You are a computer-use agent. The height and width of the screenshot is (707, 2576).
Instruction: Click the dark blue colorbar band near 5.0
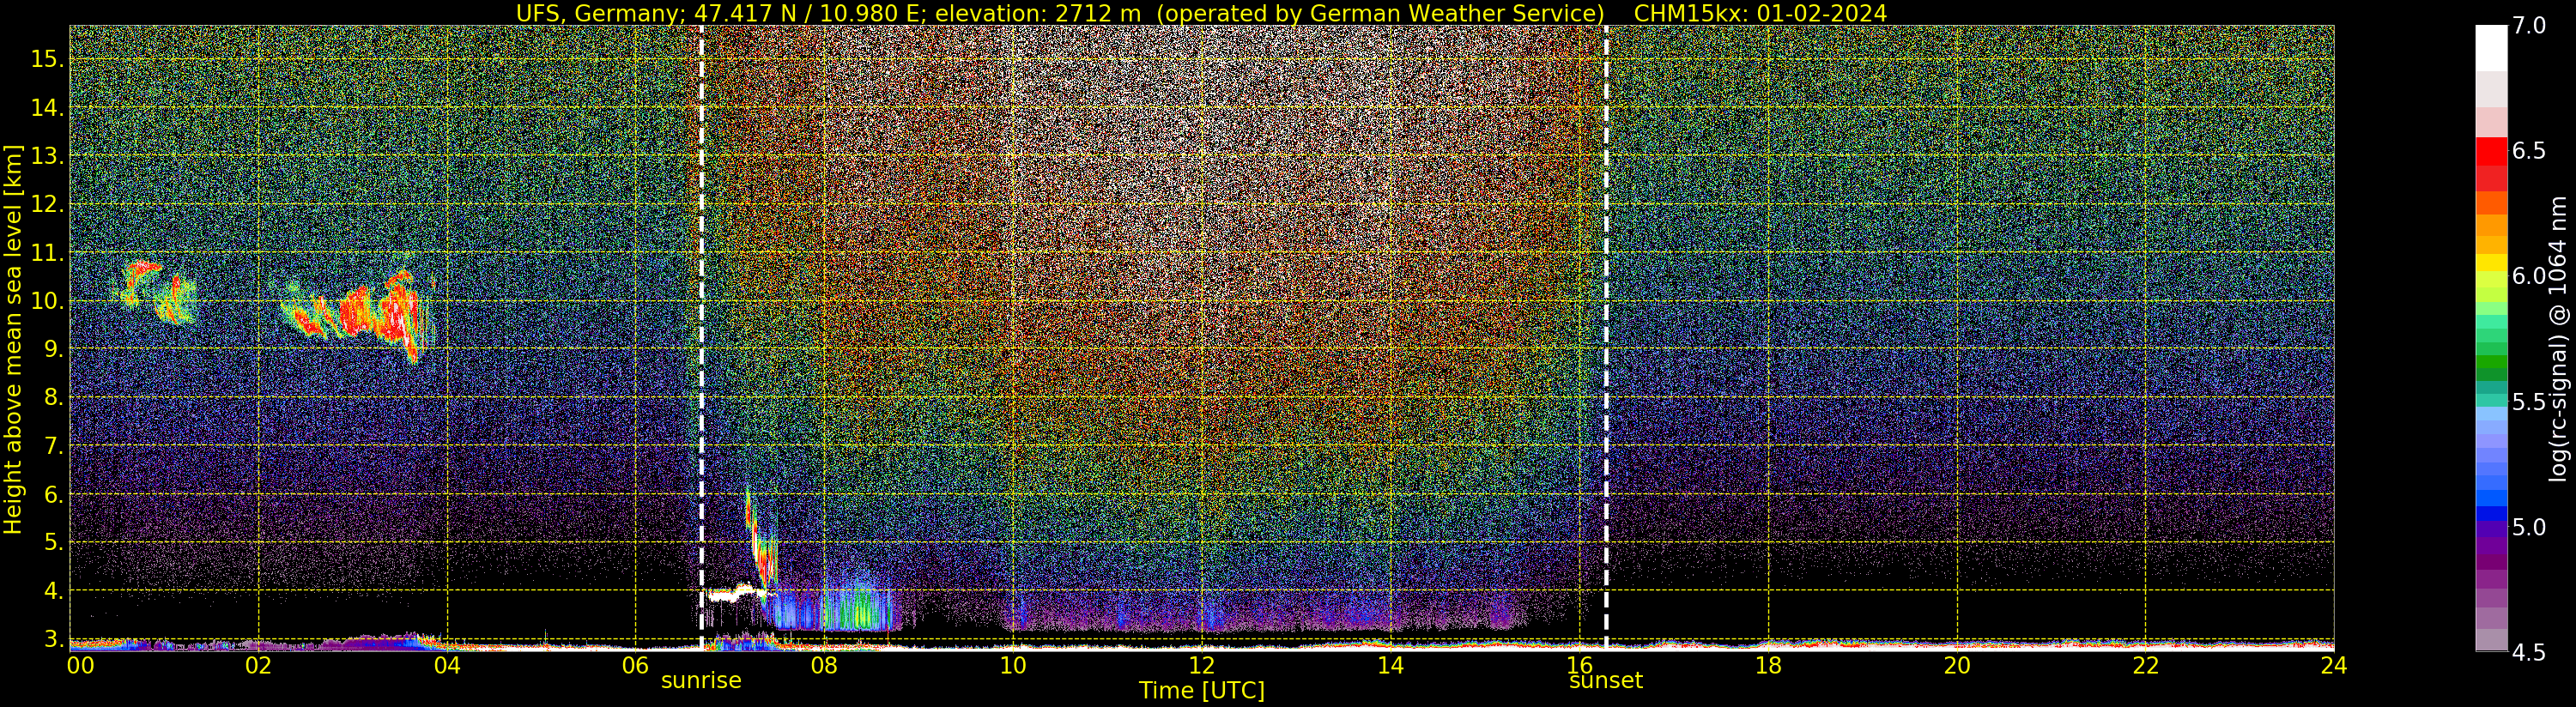pos(2491,515)
